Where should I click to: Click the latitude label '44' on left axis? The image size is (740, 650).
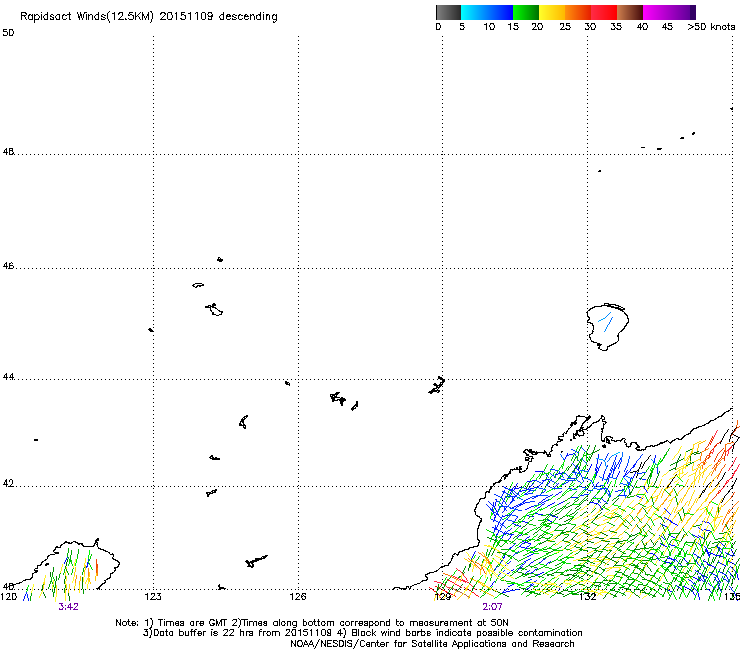pos(8,377)
